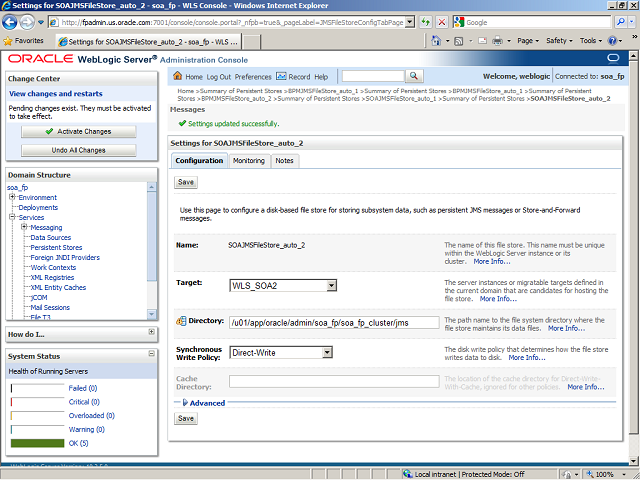Click the browser refresh icon

[x=427, y=22]
